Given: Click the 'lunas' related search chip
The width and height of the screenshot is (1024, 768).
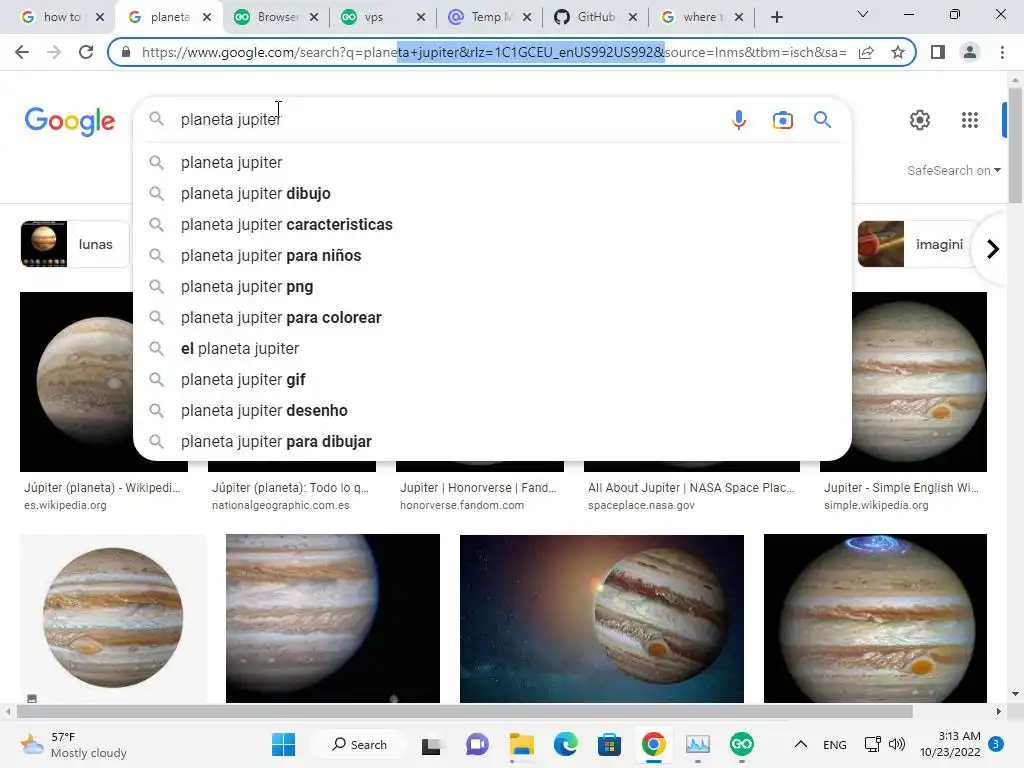Looking at the screenshot, I should coord(74,244).
